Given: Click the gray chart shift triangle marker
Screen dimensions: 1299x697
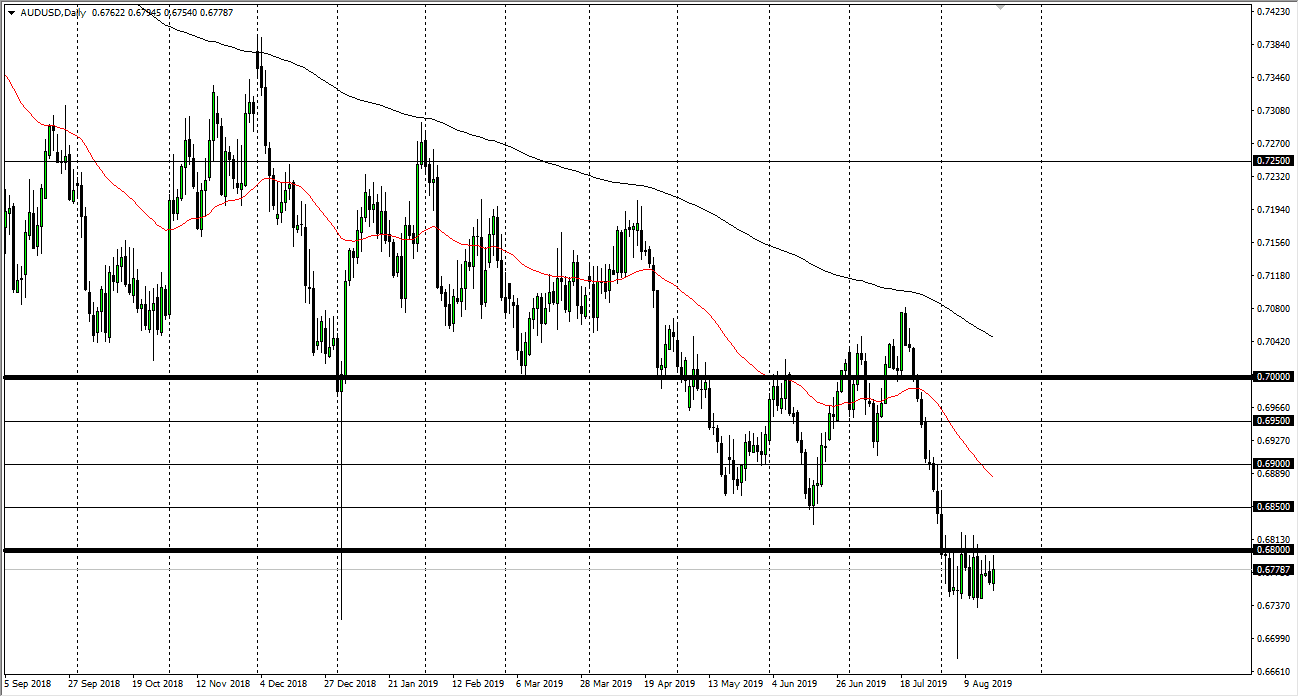Looking at the screenshot, I should (x=1000, y=8).
